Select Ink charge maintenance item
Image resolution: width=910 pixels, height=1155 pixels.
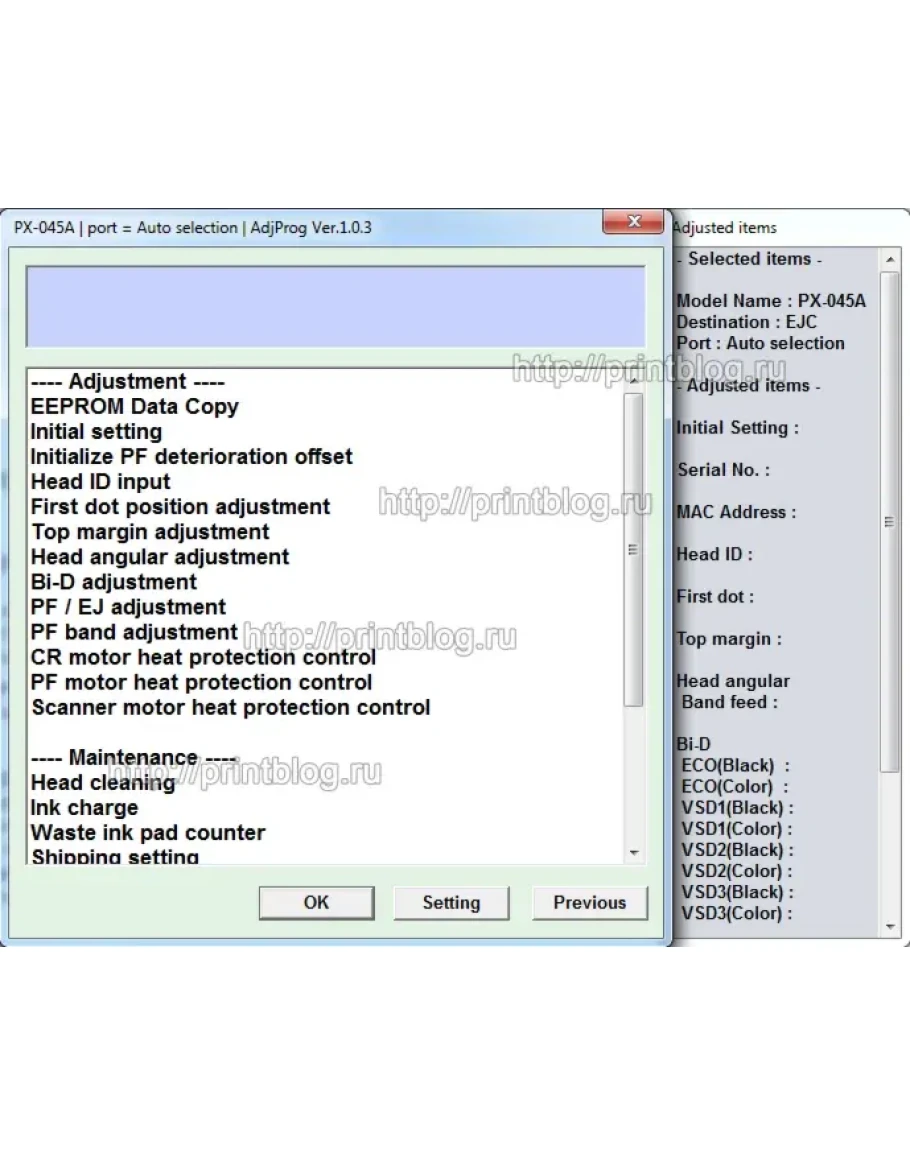[x=84, y=808]
